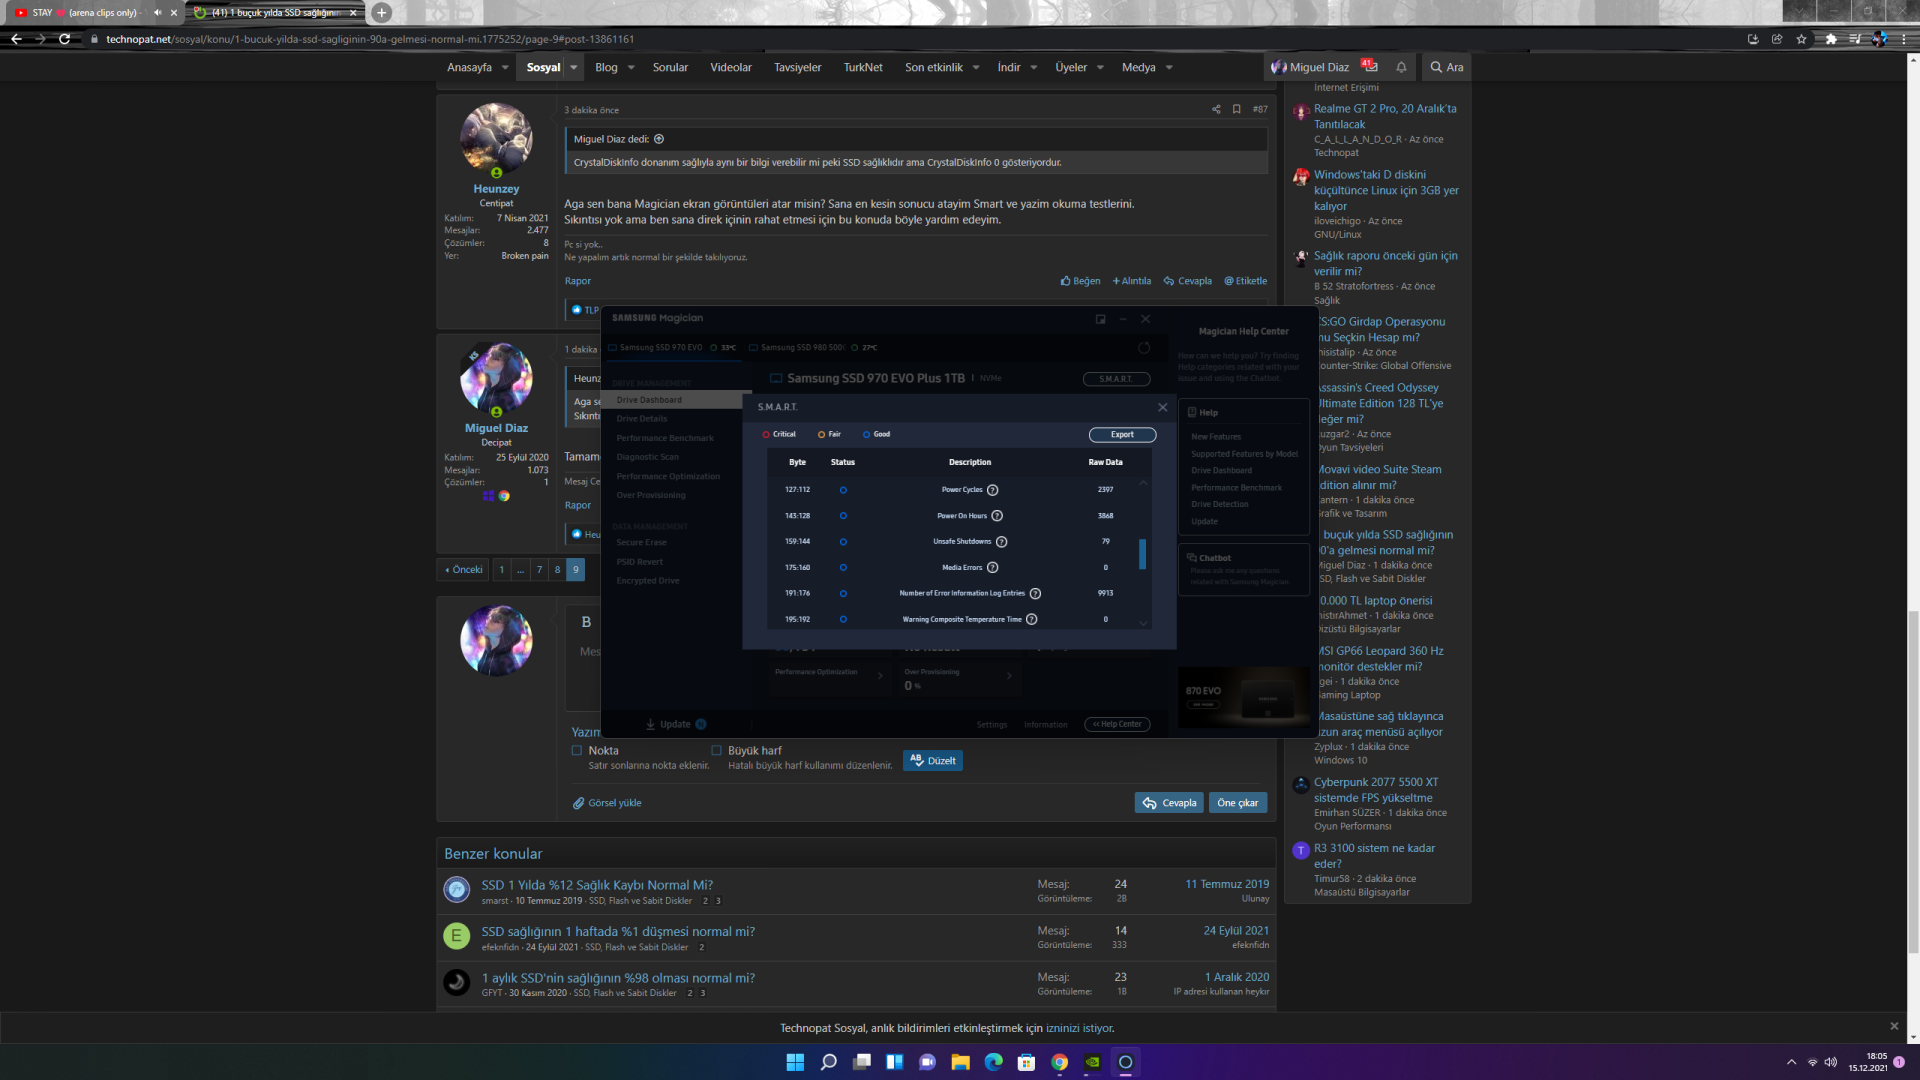The height and width of the screenshot is (1080, 1920).
Task: Enable the Nokta checkbox
Action: pos(577,751)
